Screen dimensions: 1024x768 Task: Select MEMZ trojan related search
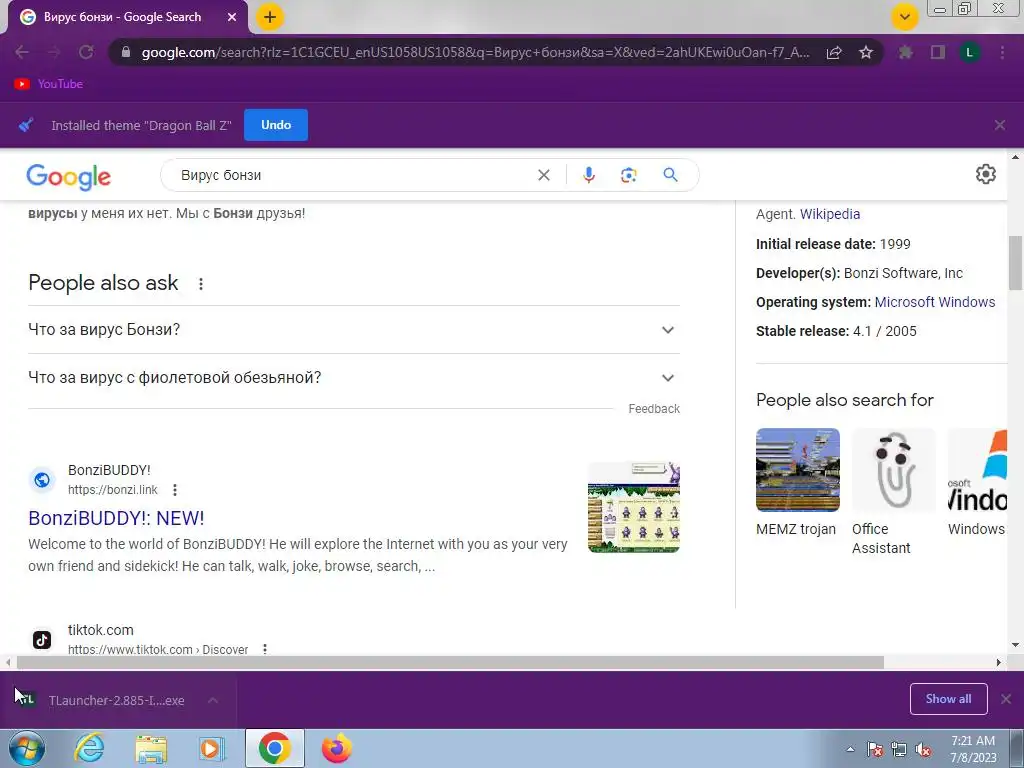pyautogui.click(x=797, y=483)
